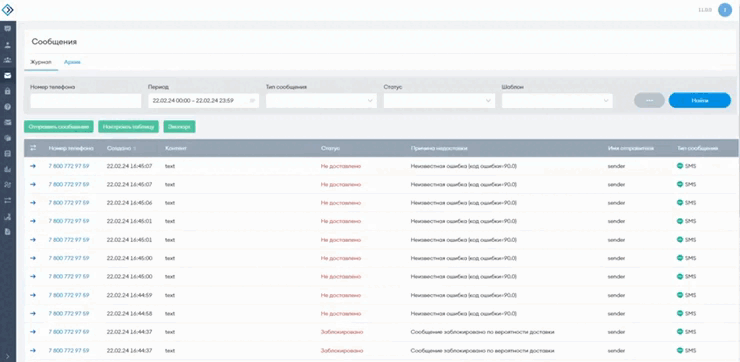Click Настроить таблицу button
Viewport: 740px width, 362px height.
128,126
